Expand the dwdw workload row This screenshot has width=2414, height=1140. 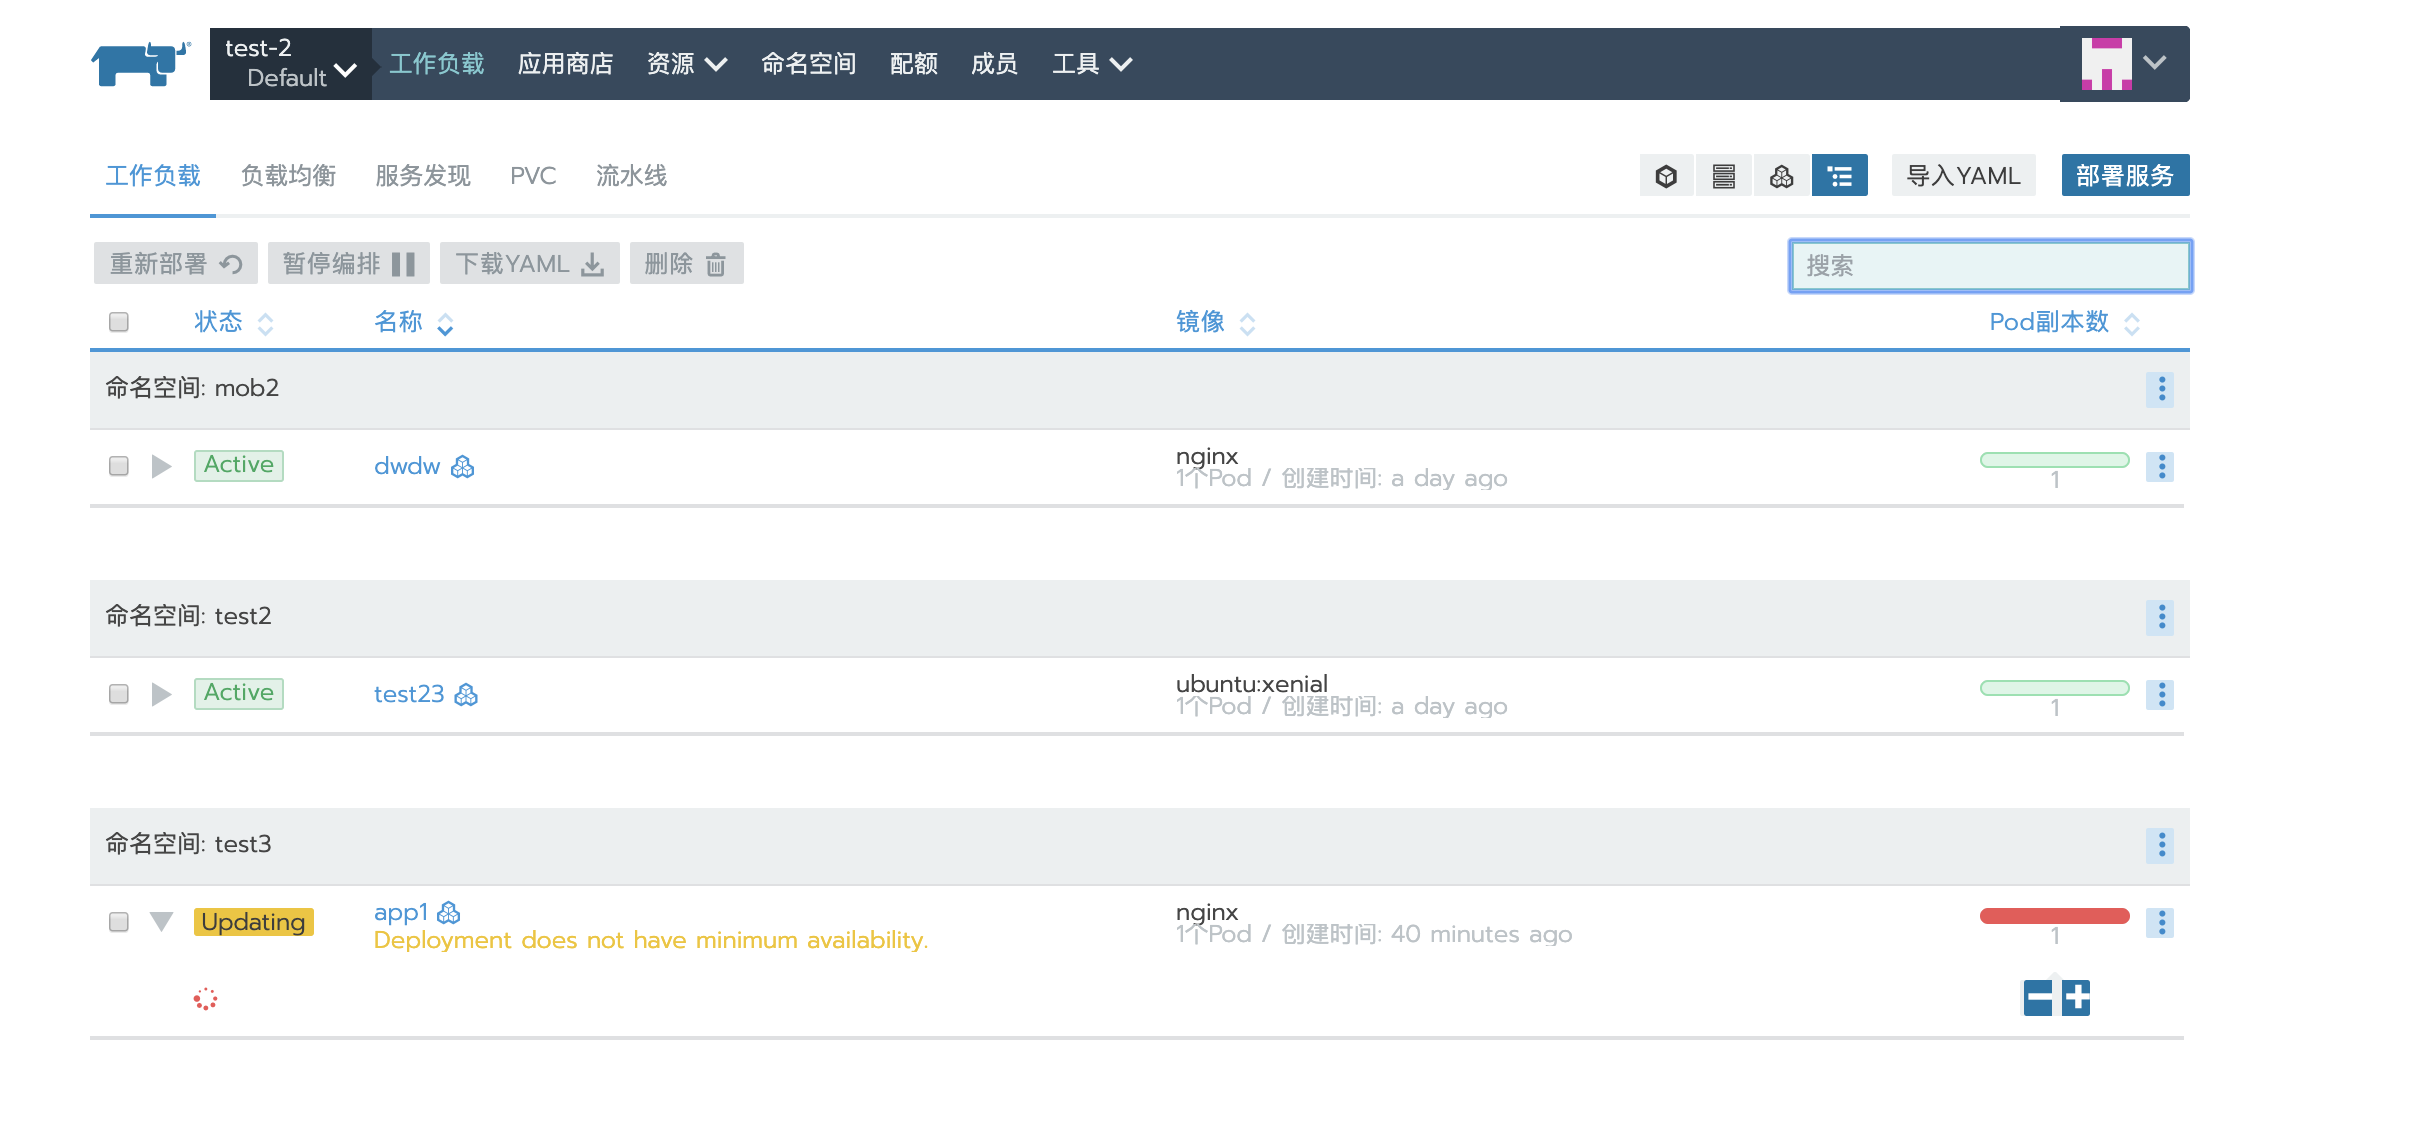(x=160, y=465)
